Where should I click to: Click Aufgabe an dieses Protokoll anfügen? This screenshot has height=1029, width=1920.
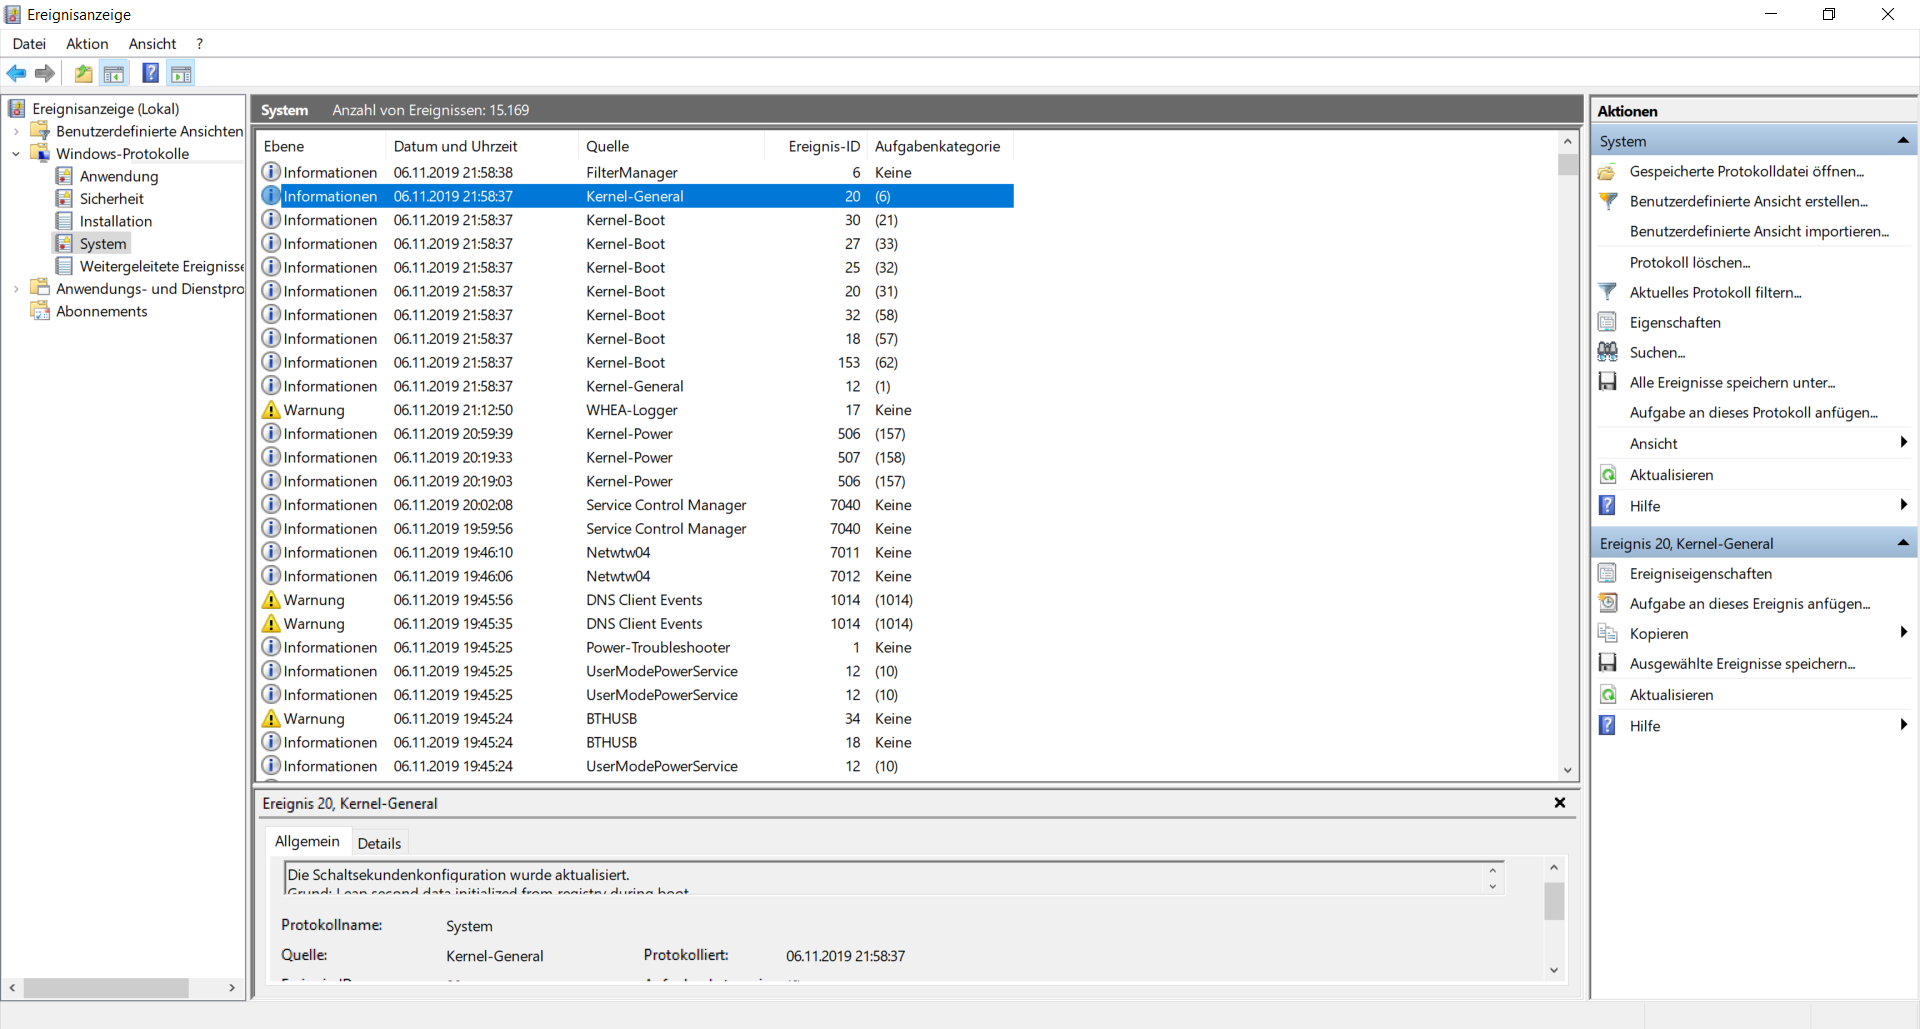pyautogui.click(x=1753, y=412)
